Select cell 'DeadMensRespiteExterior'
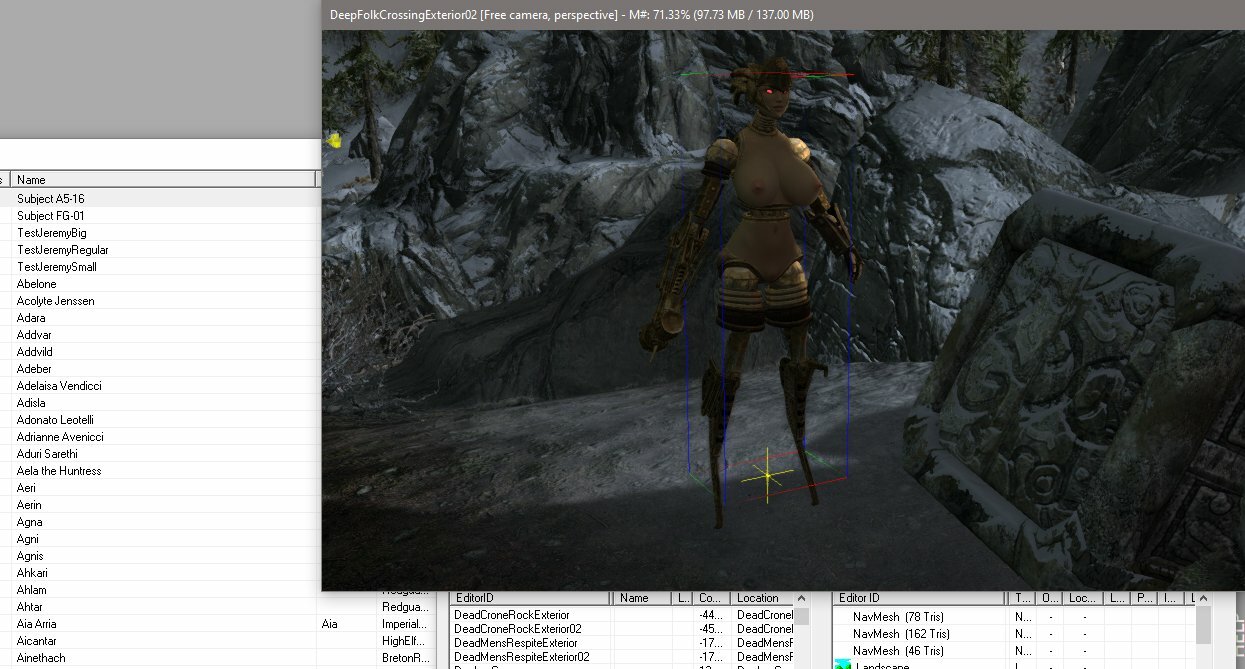Viewport: 1245px width, 669px height. (x=515, y=643)
